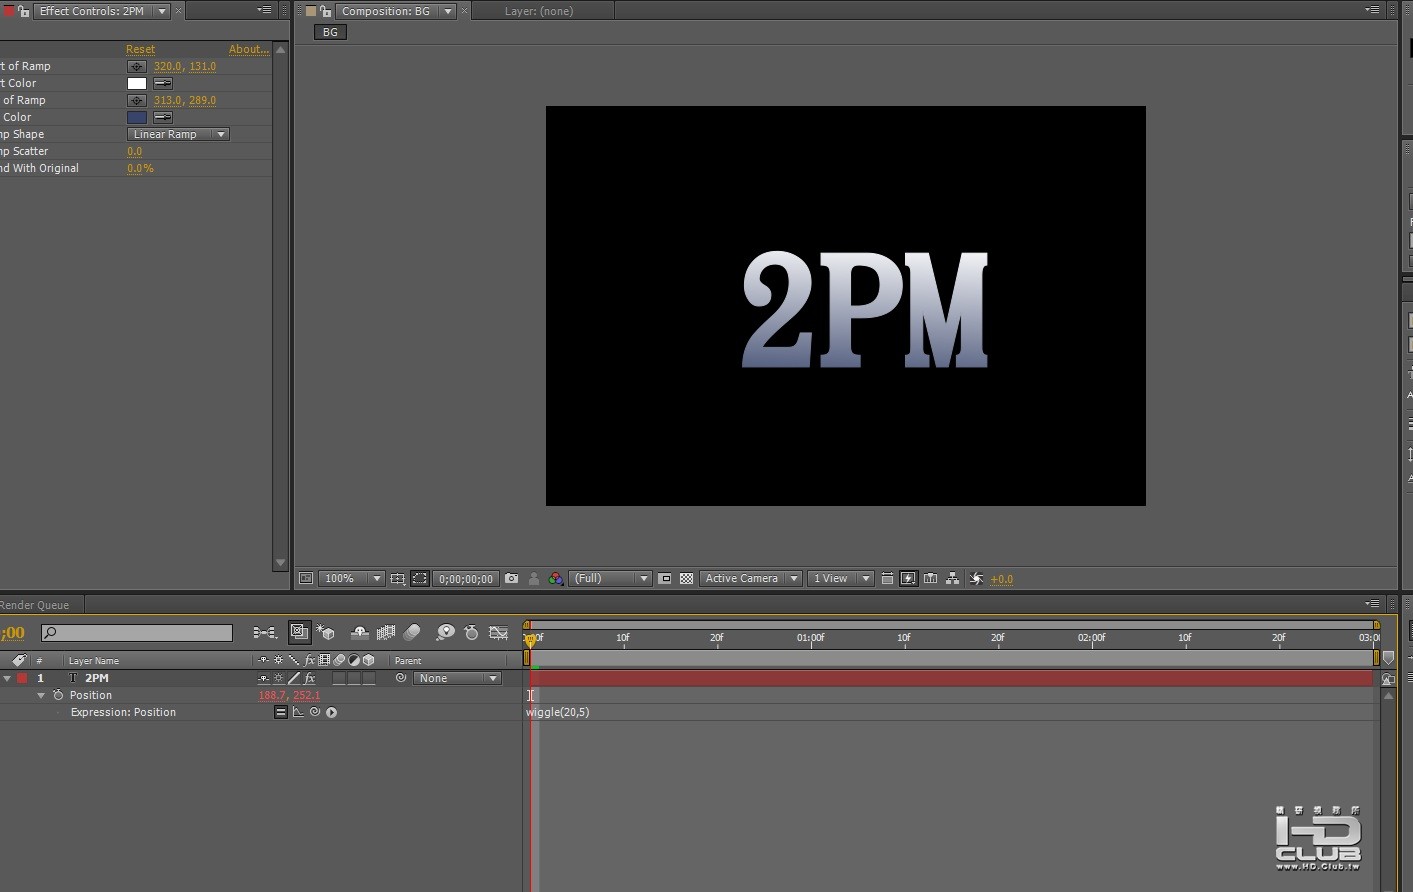Click the Reset link for the Ramp effect
The image size is (1413, 892).
[x=140, y=50]
